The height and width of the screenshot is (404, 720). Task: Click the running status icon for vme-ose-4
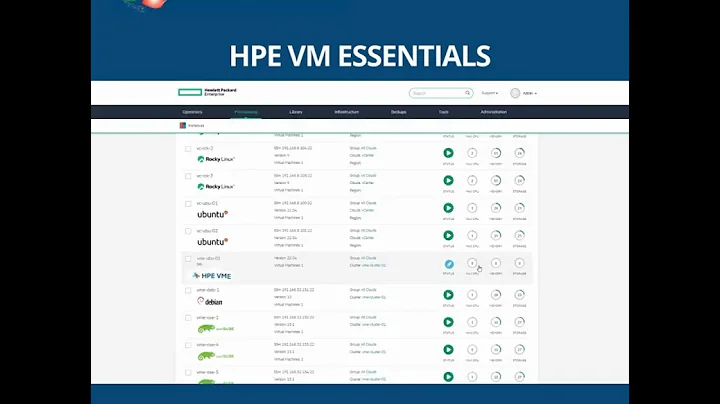click(x=448, y=349)
